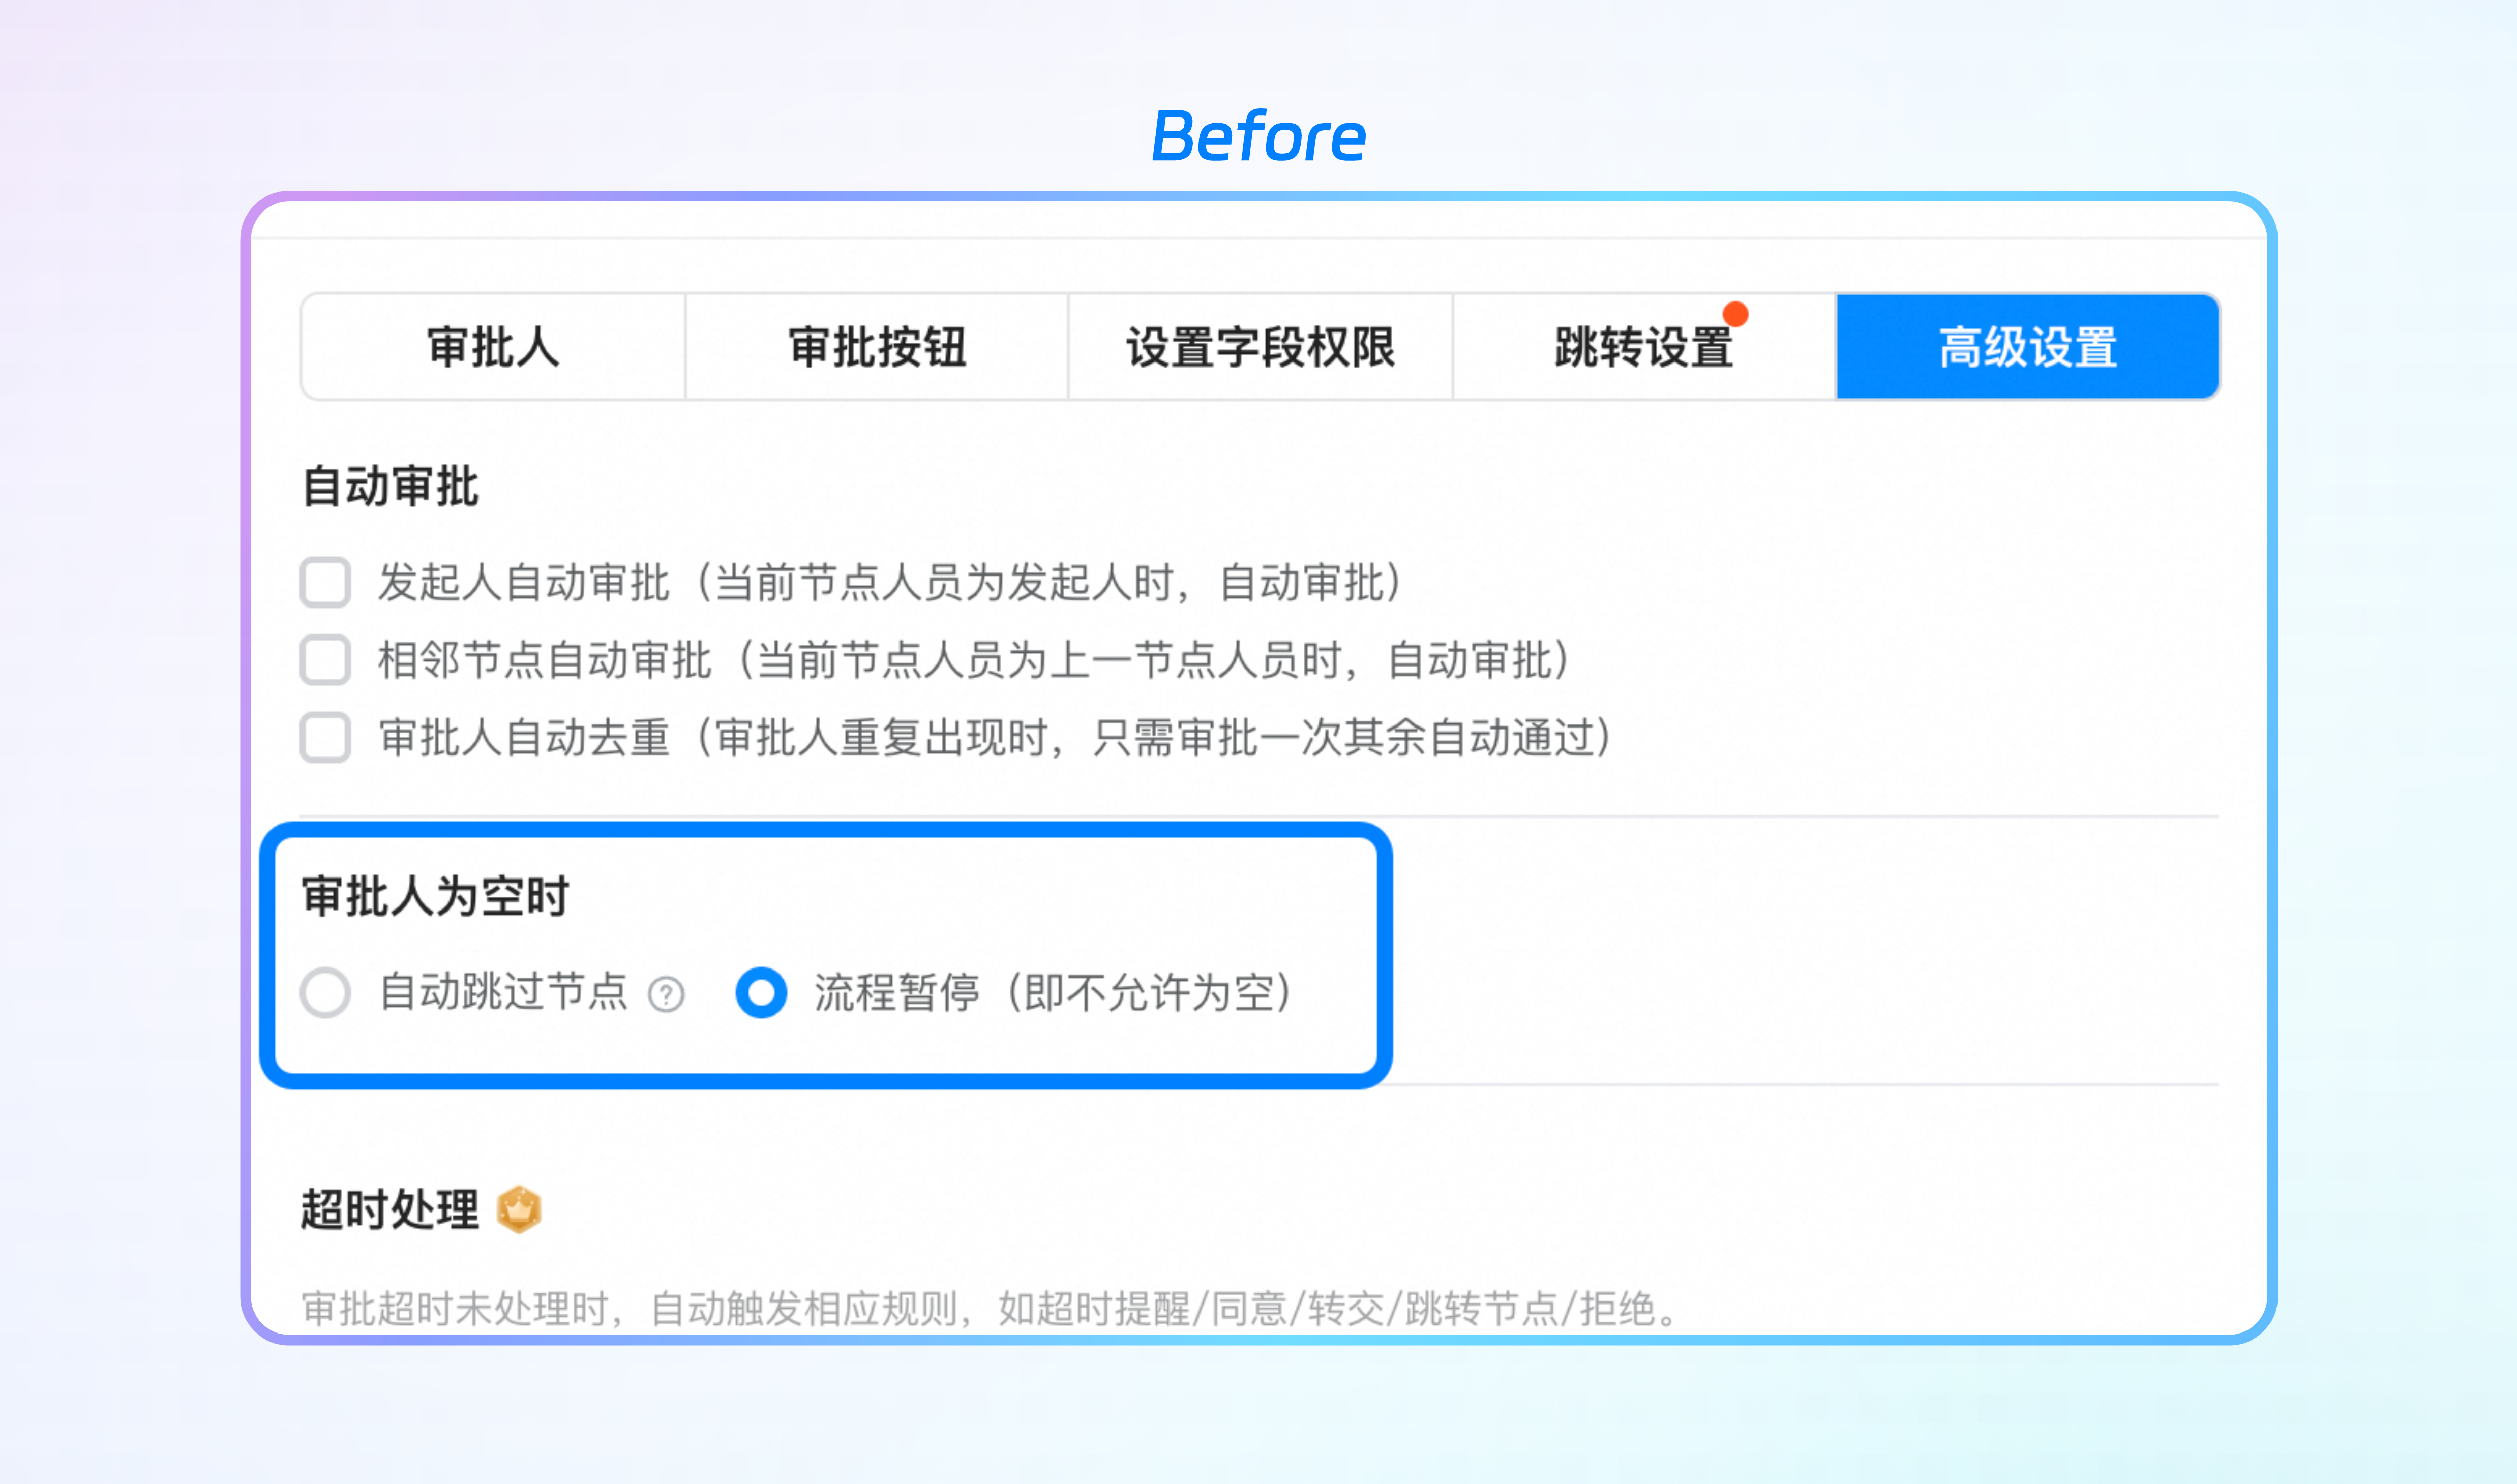Check the 审批人自动去重 checkbox
Image resolution: width=2517 pixels, height=1484 pixels.
pos(325,738)
